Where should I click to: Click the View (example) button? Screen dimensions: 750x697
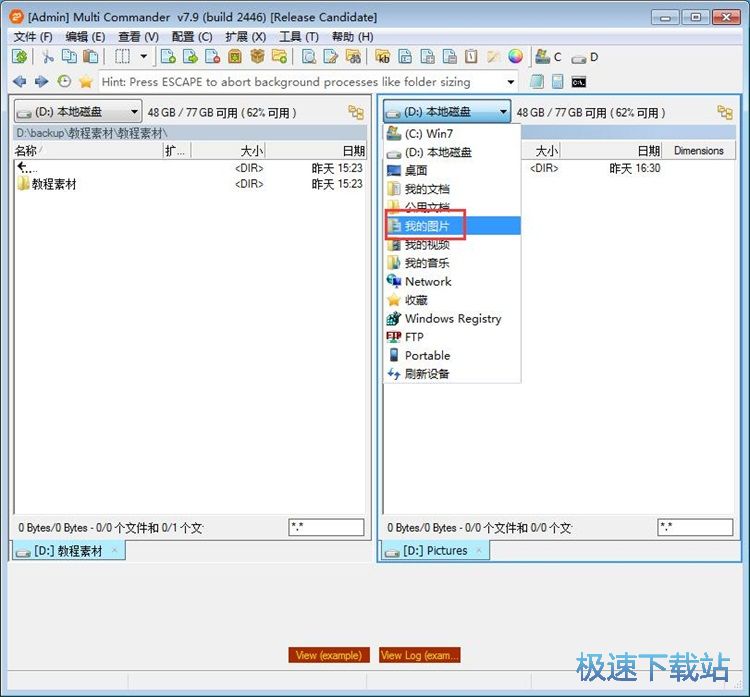pos(328,655)
